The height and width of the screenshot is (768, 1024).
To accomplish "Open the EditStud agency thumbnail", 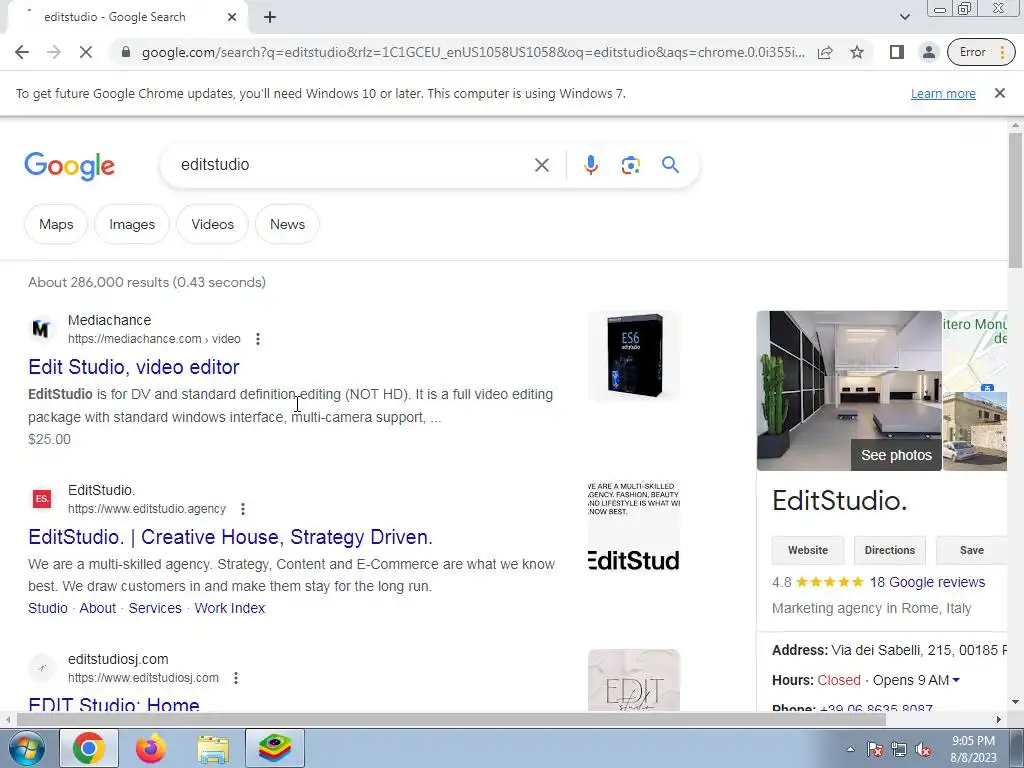I will (x=634, y=526).
